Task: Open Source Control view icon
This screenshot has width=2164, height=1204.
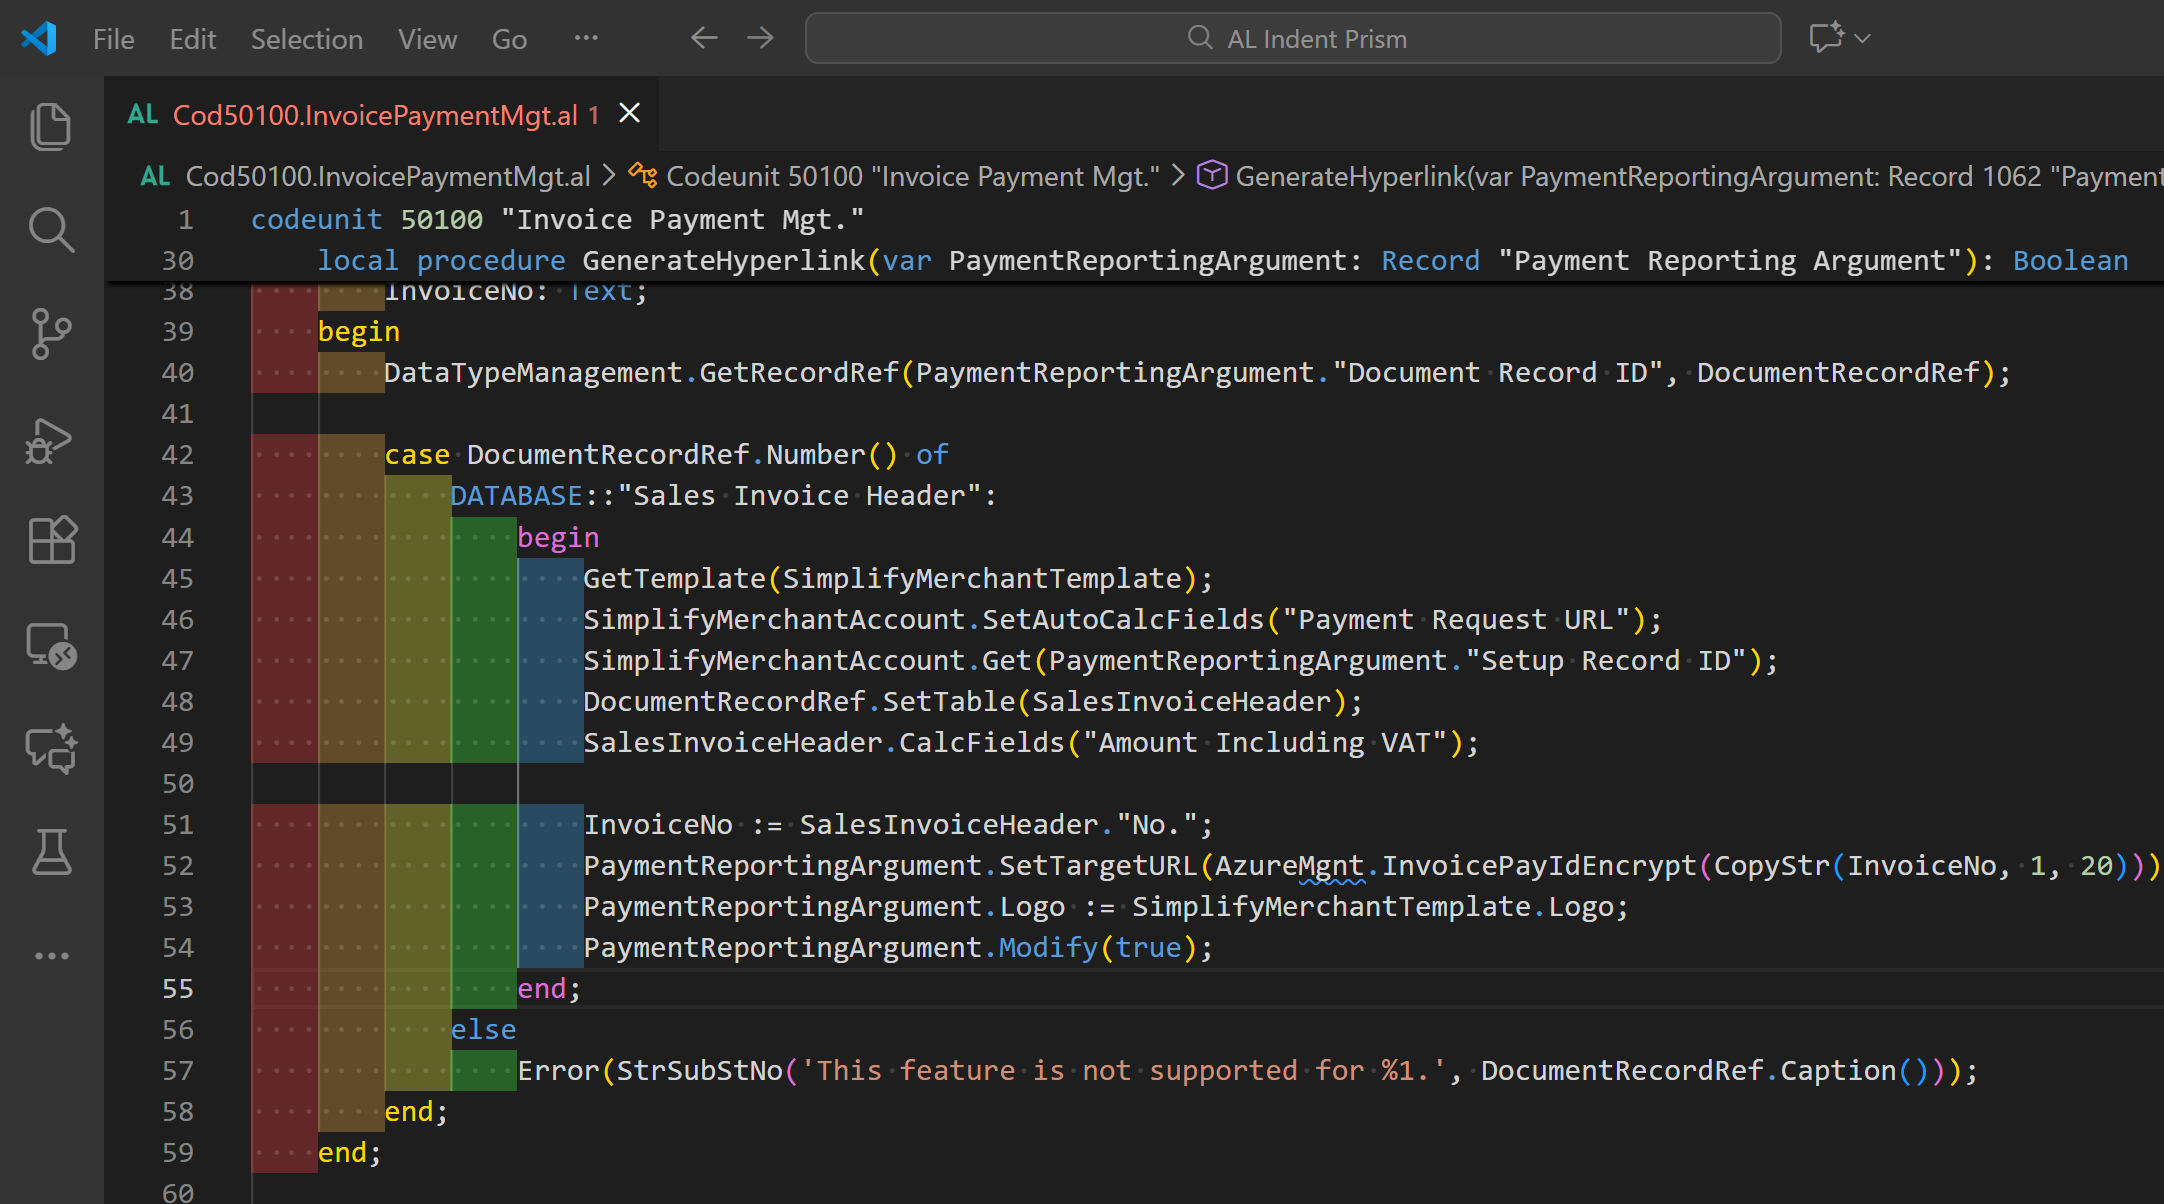Action: click(x=51, y=333)
